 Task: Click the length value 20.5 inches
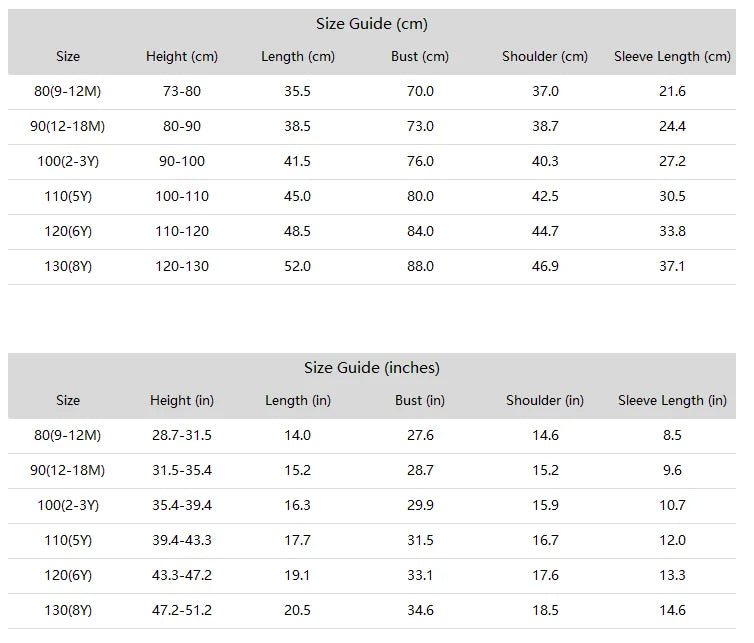click(297, 610)
